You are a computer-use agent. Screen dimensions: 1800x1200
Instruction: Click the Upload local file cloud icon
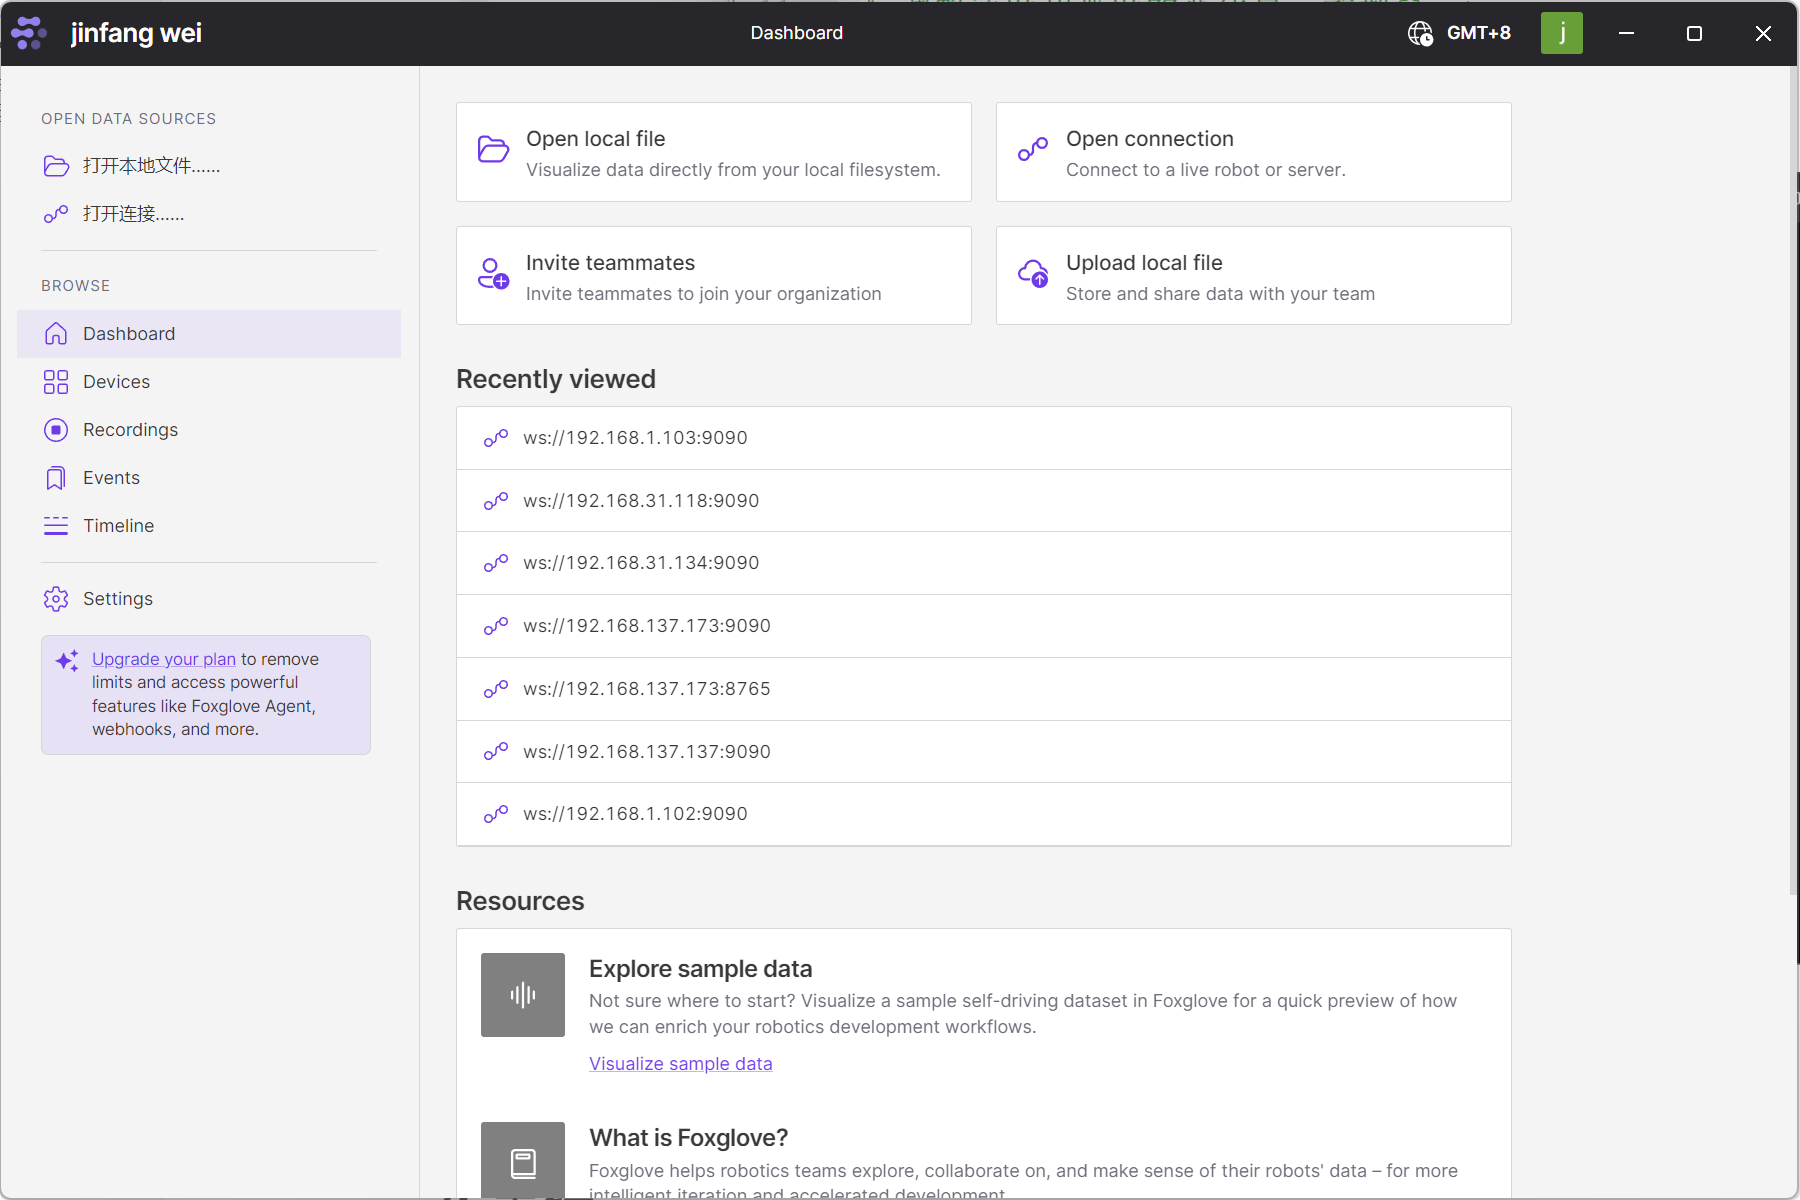click(x=1033, y=274)
